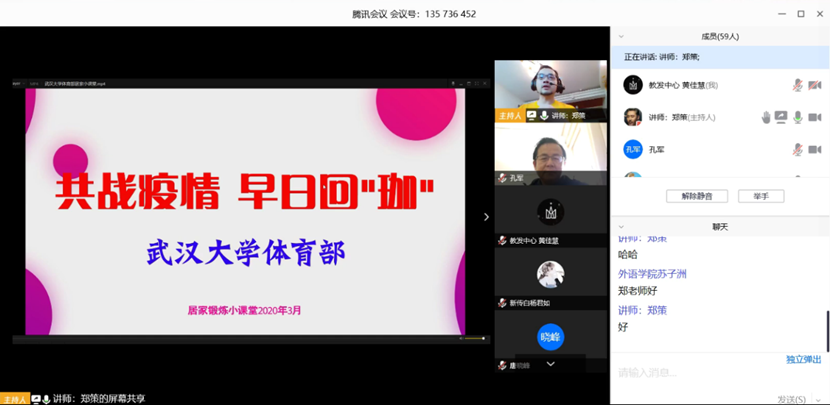This screenshot has height=405, width=830.
Task: Click the muted microphone icon beside 教发中心 黄佳慧 in the member list
Action: coord(797,85)
